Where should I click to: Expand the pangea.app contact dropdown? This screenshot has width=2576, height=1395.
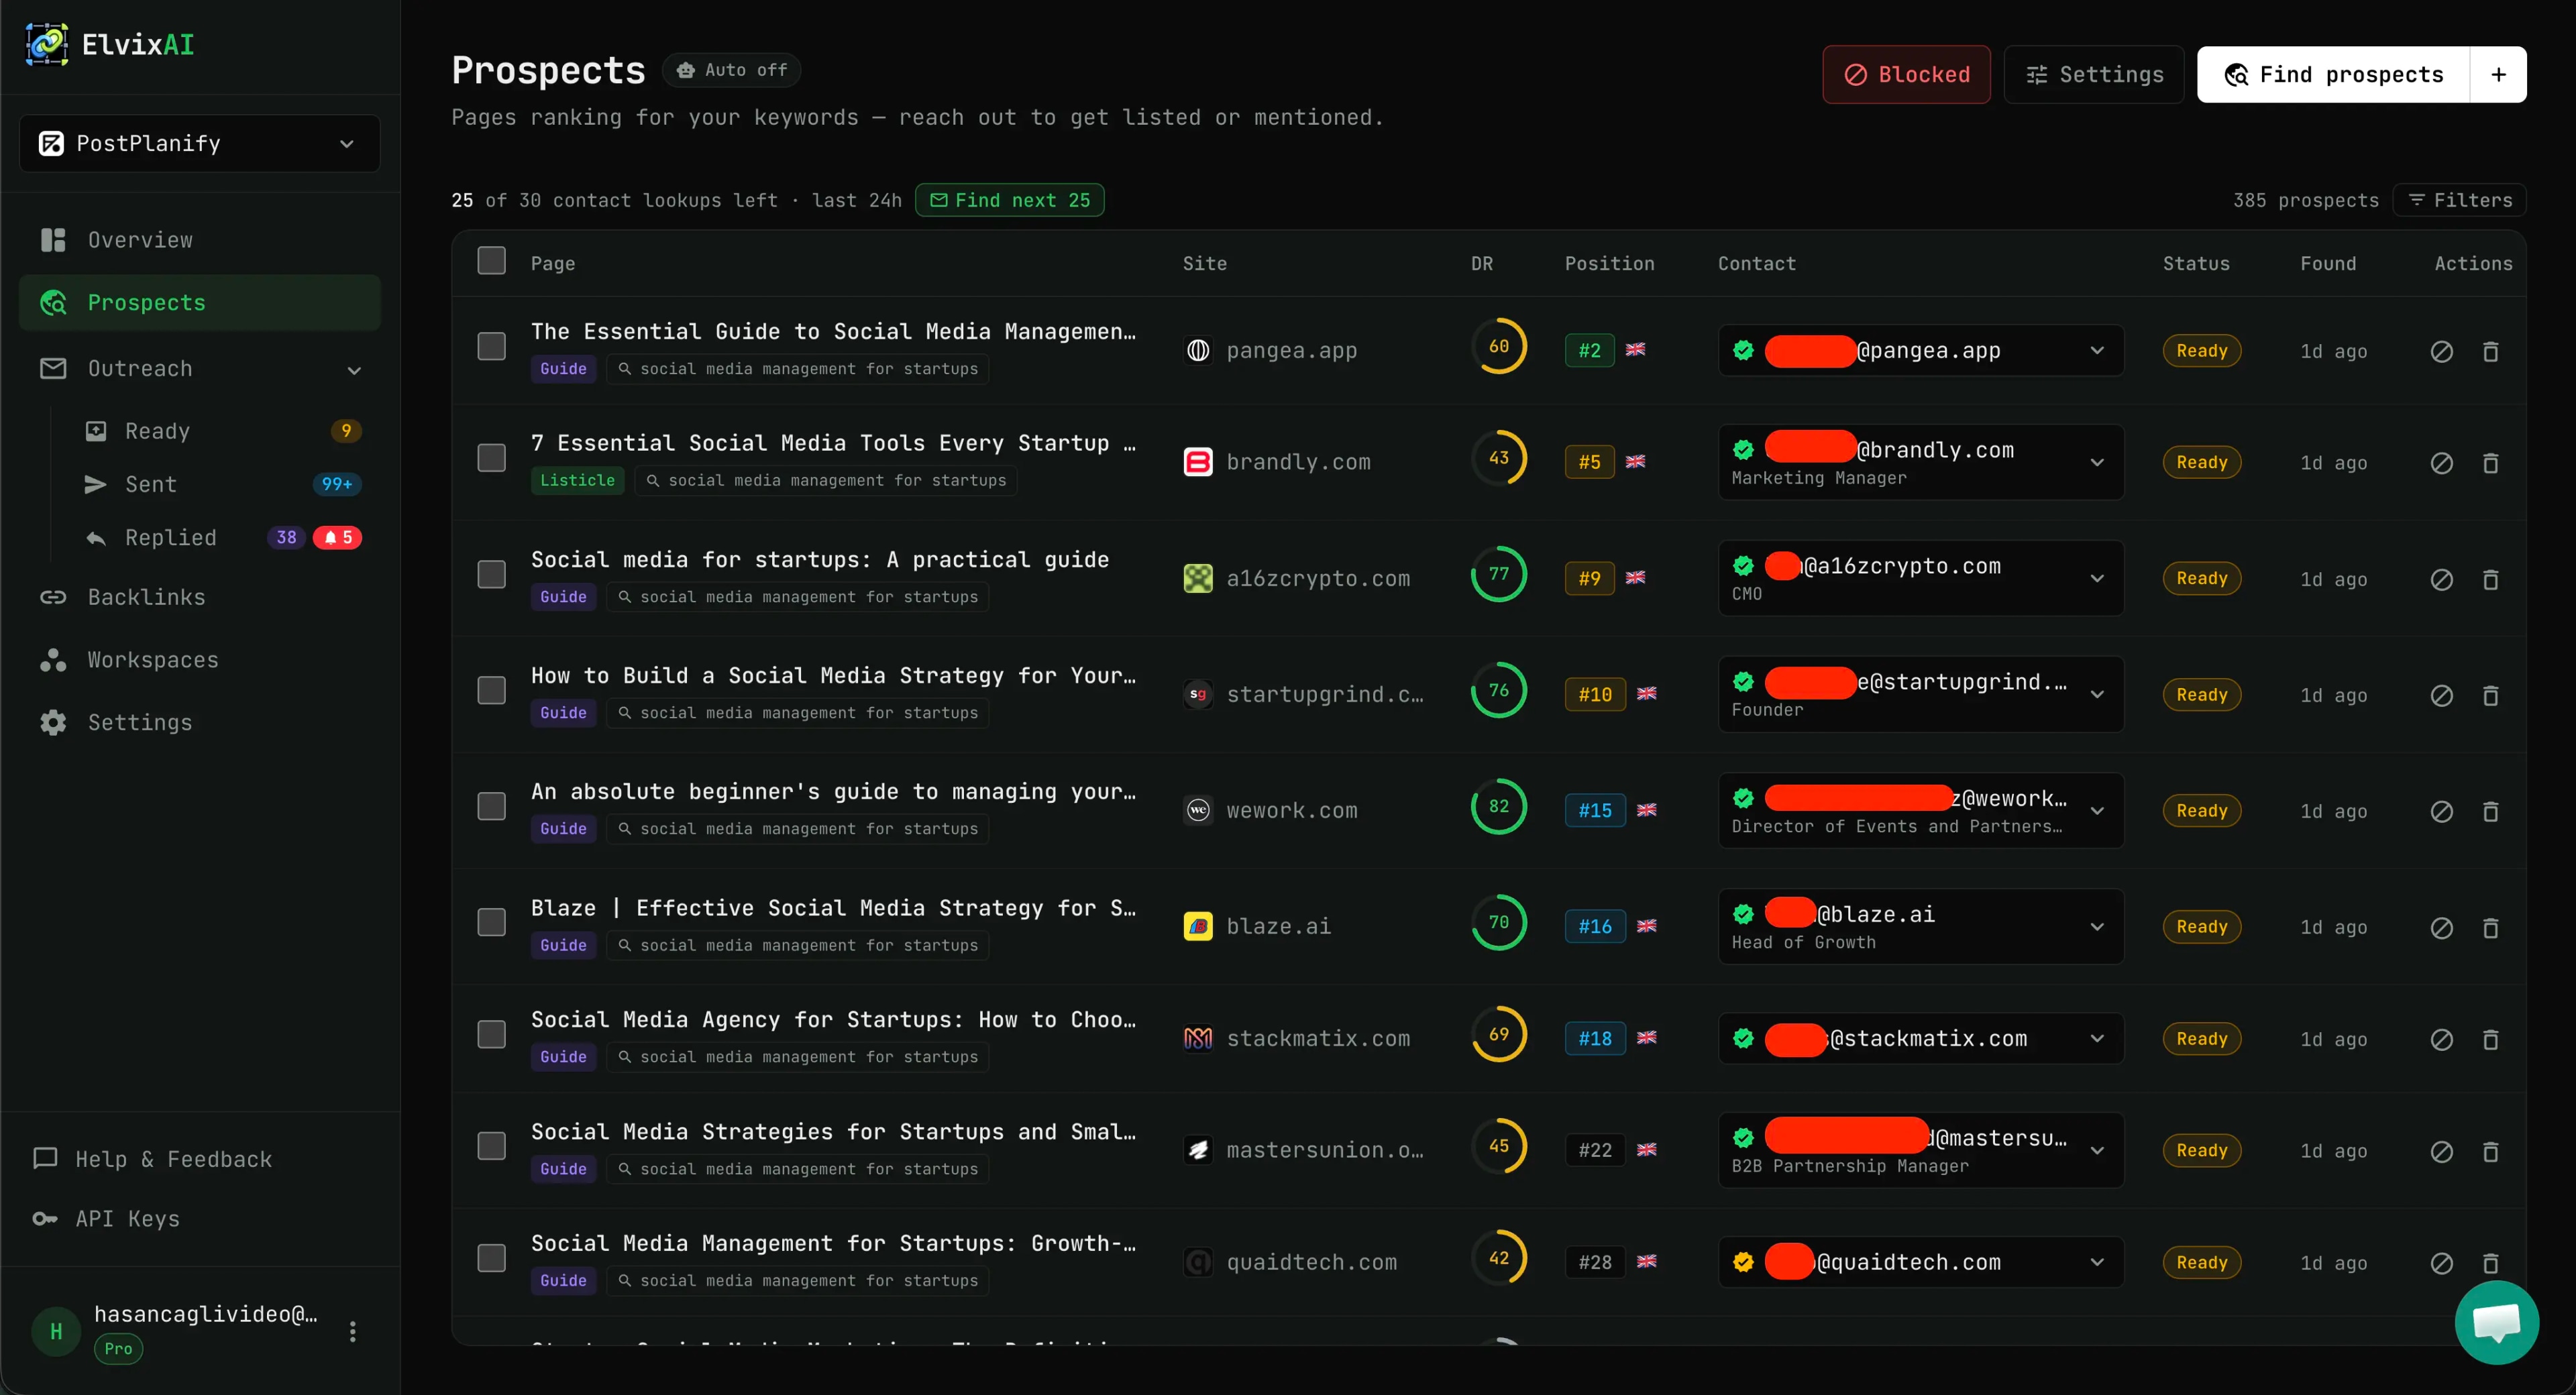[2096, 350]
